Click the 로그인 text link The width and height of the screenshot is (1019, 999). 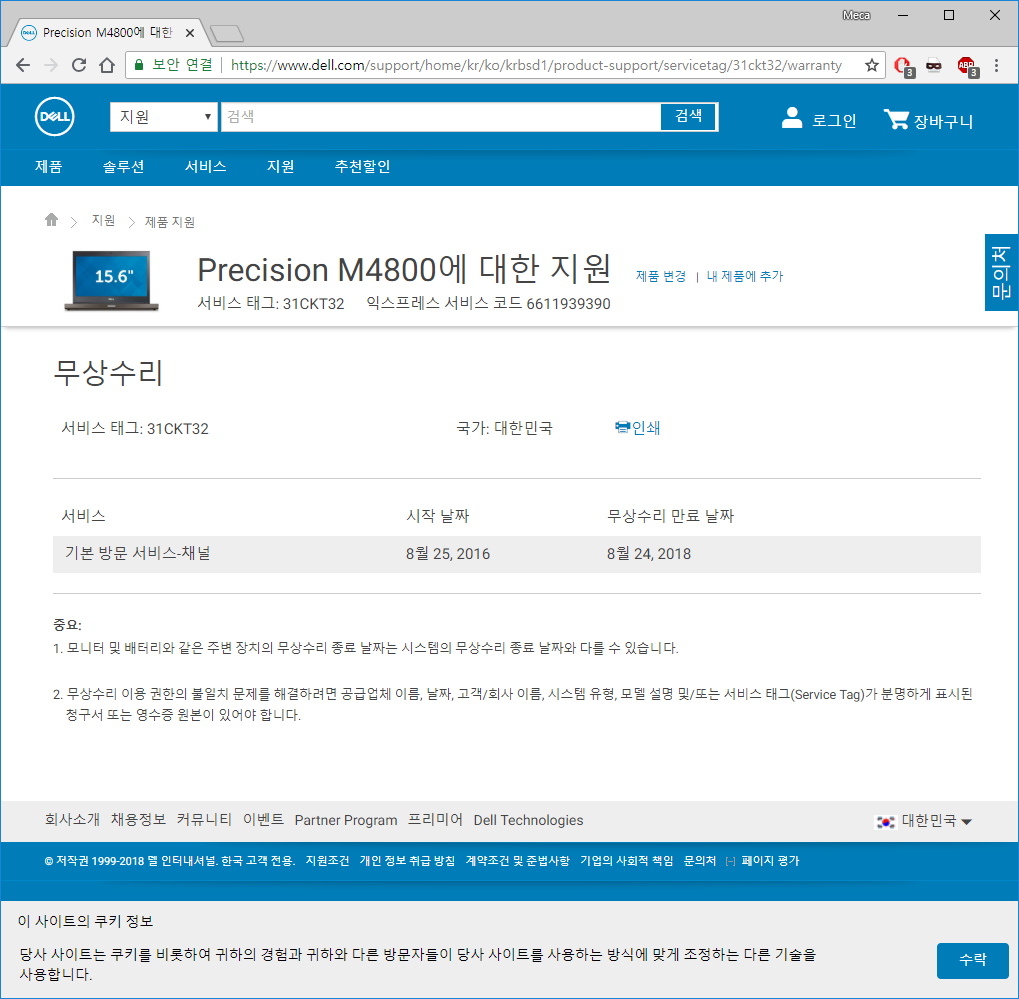(x=834, y=121)
